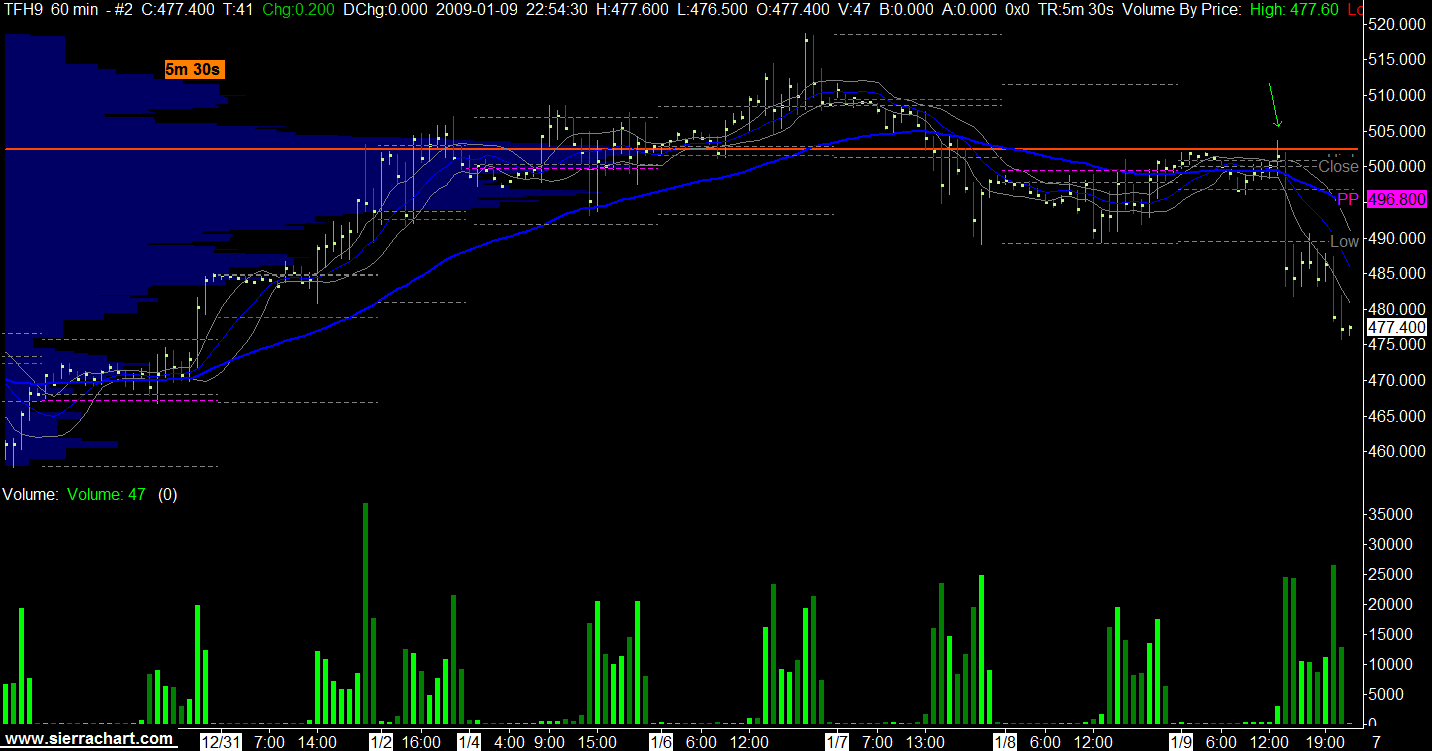Click the A:0.000 ask value
The width and height of the screenshot is (1432, 751).
970,9
